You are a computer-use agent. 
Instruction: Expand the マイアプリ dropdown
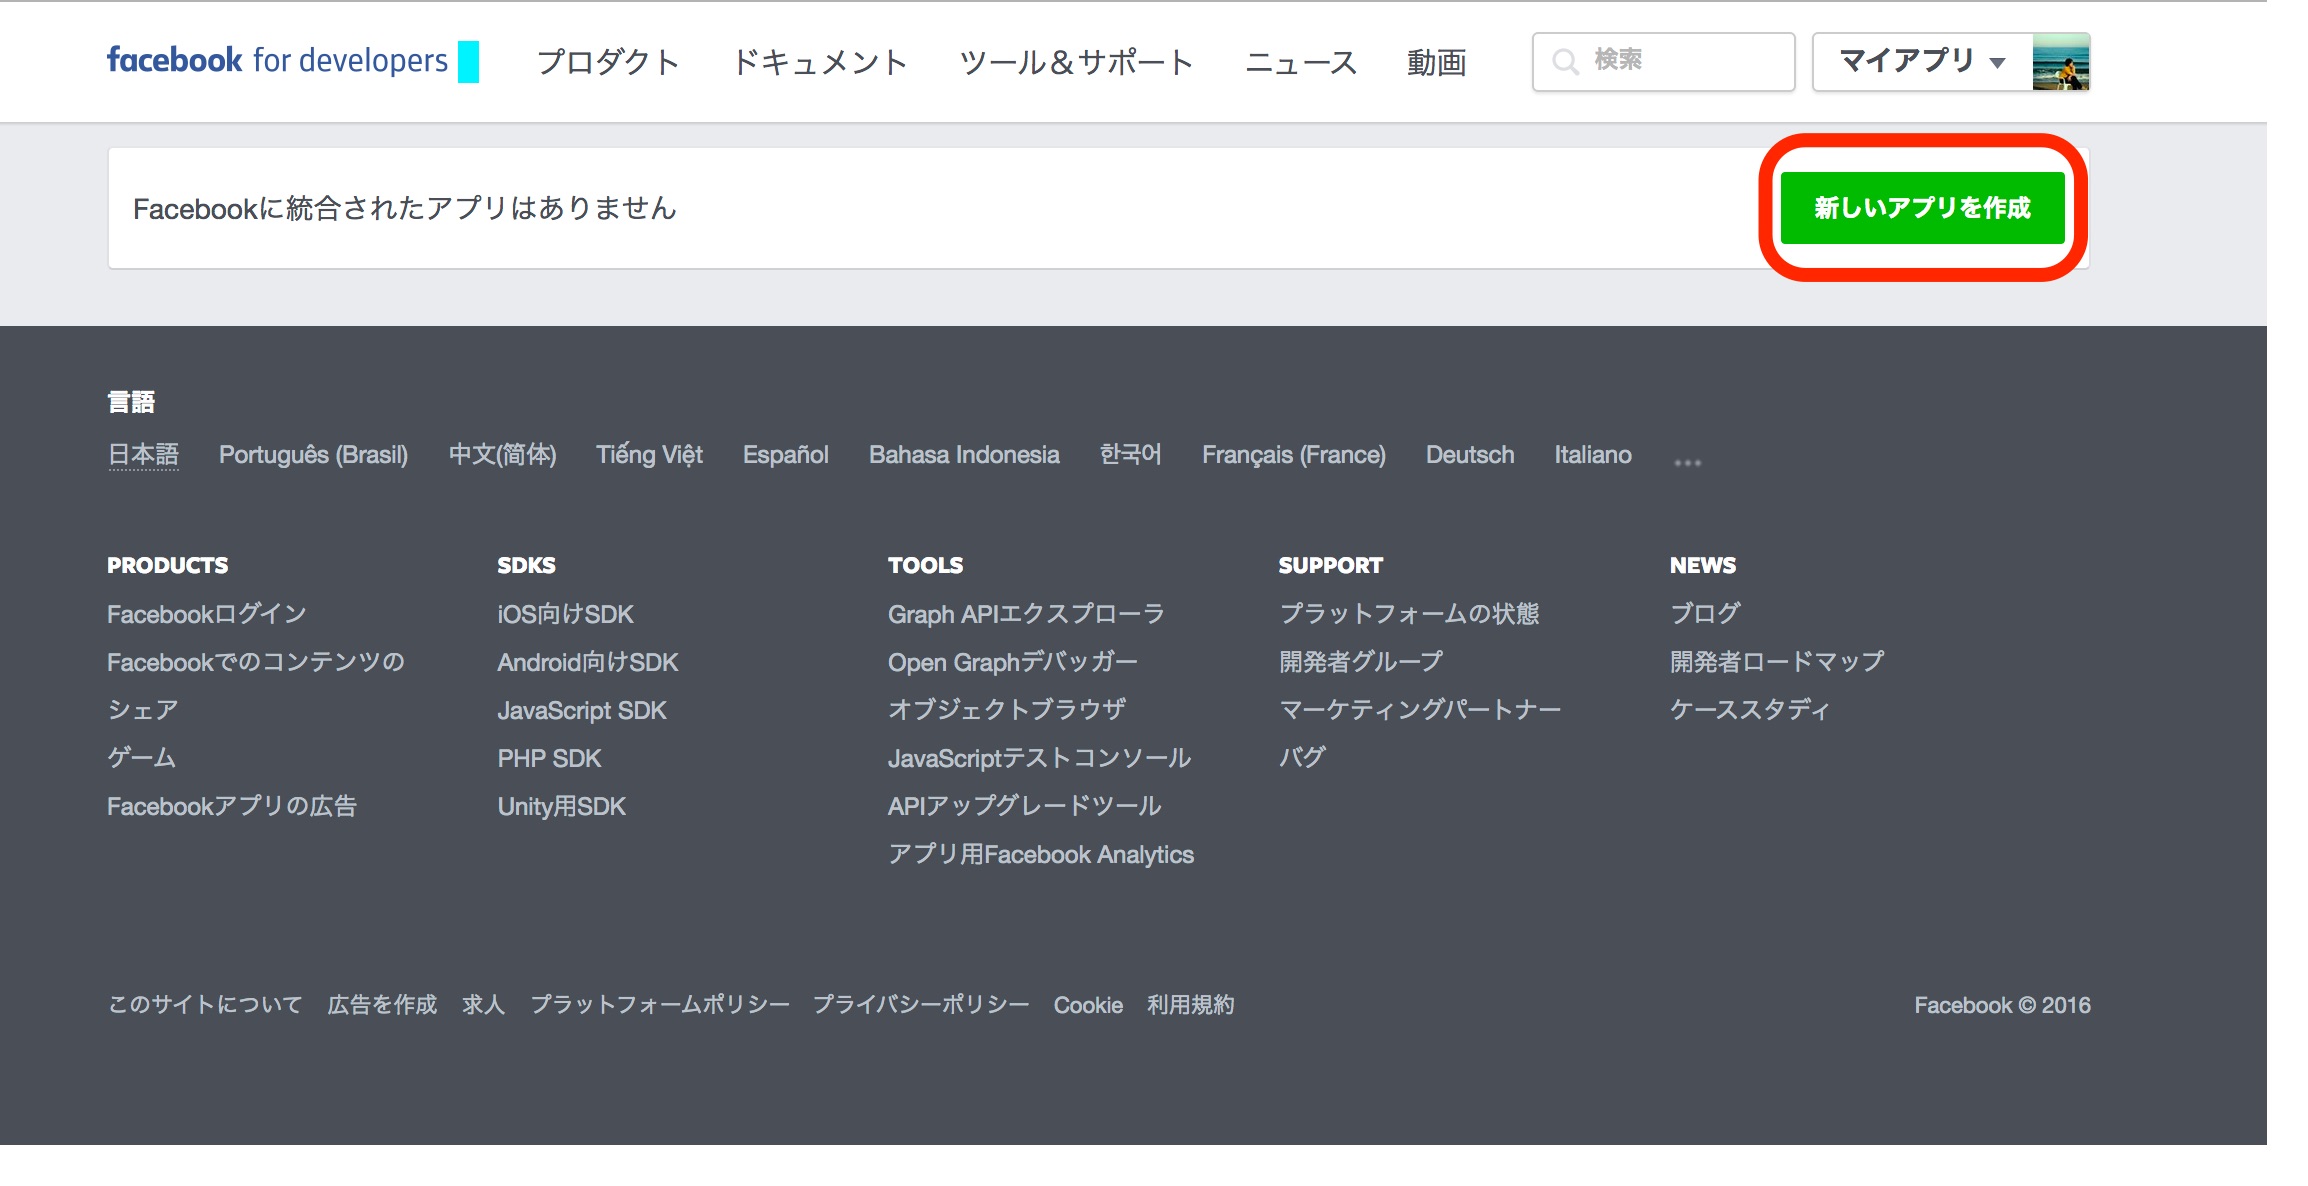pos(1923,62)
